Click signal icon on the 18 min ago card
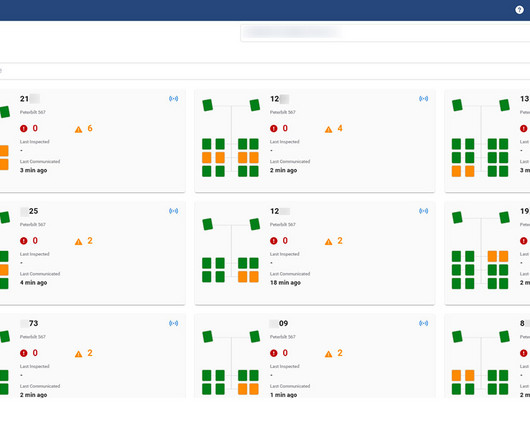 pyautogui.click(x=424, y=211)
